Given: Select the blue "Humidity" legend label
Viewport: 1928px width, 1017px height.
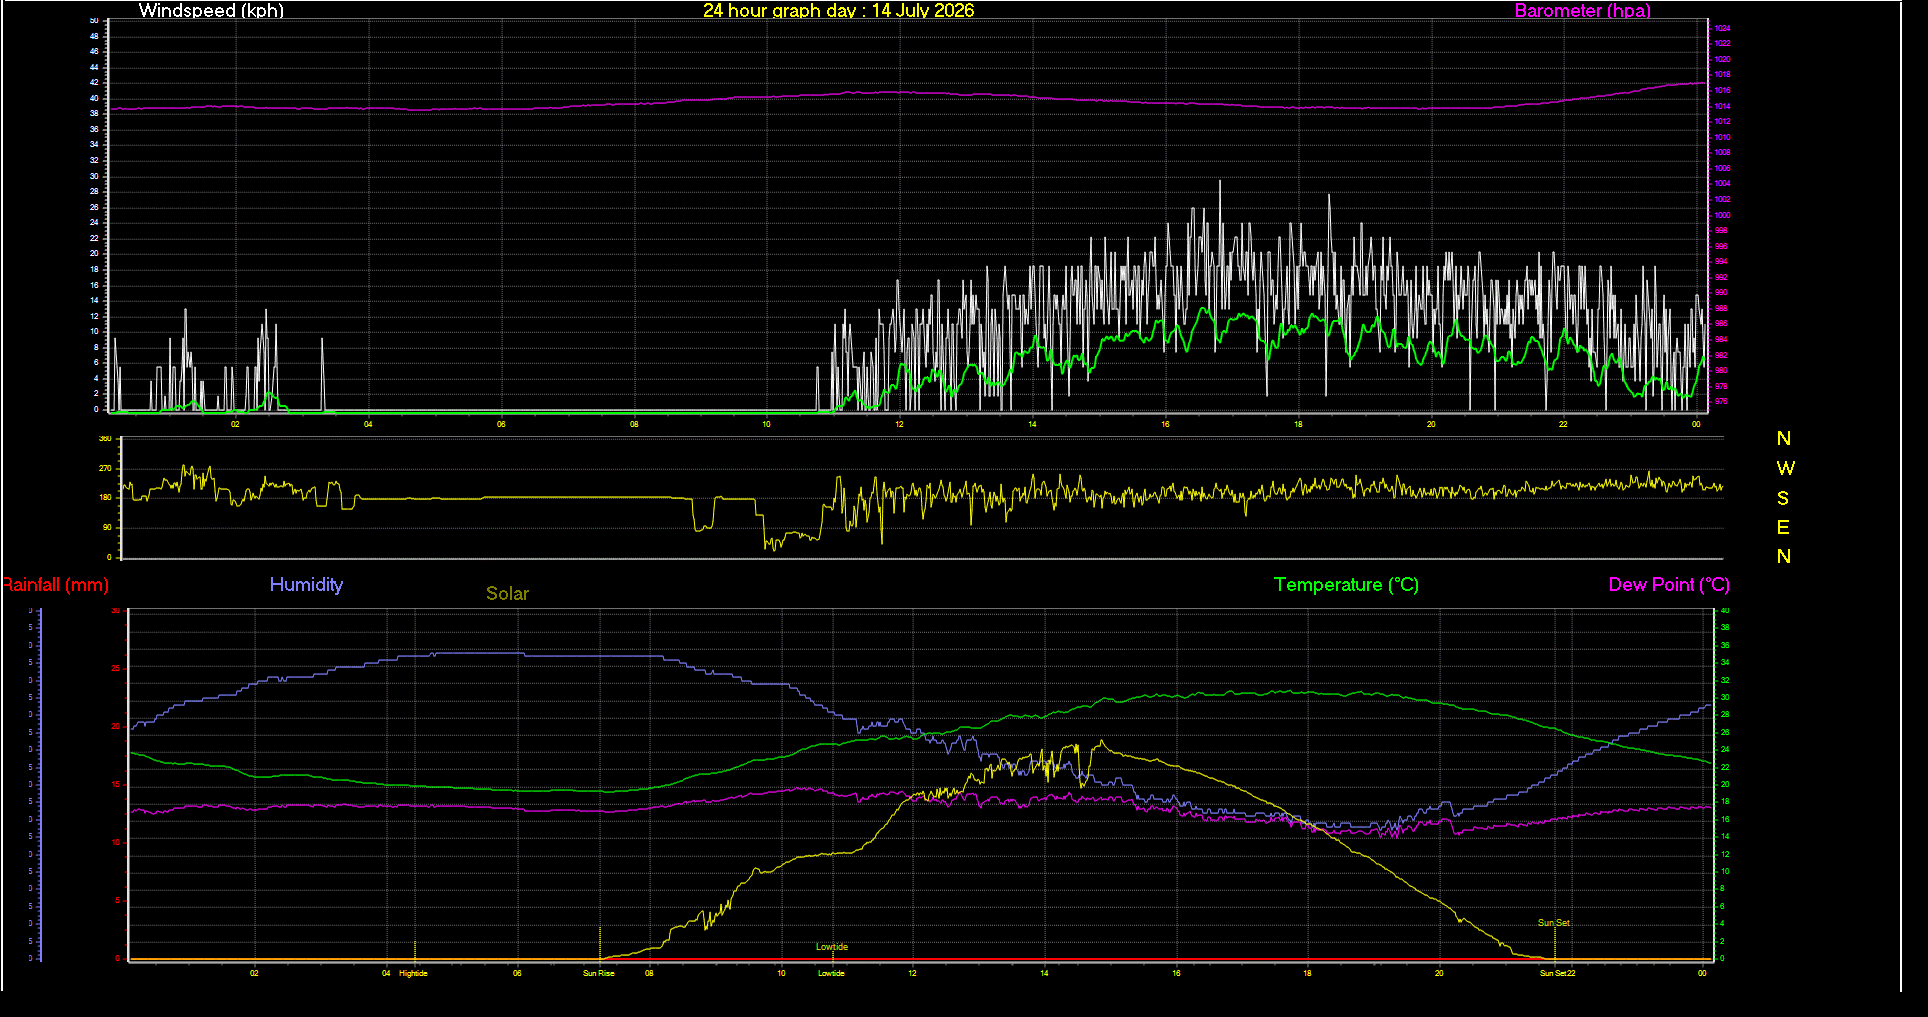Looking at the screenshot, I should tap(306, 585).
